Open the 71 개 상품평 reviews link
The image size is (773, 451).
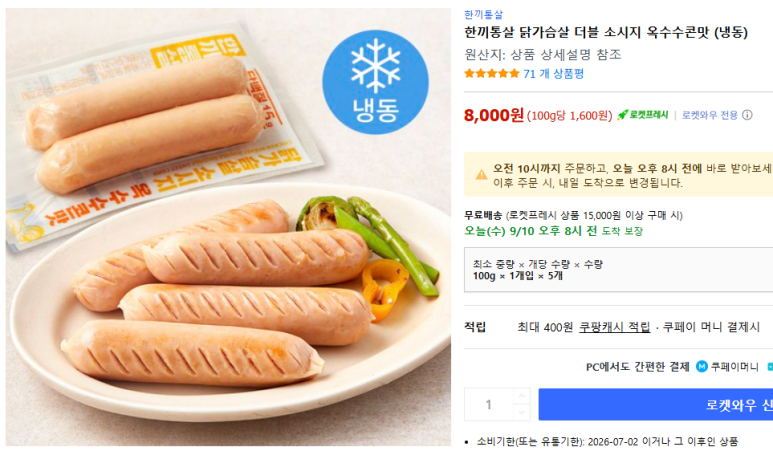click(554, 74)
